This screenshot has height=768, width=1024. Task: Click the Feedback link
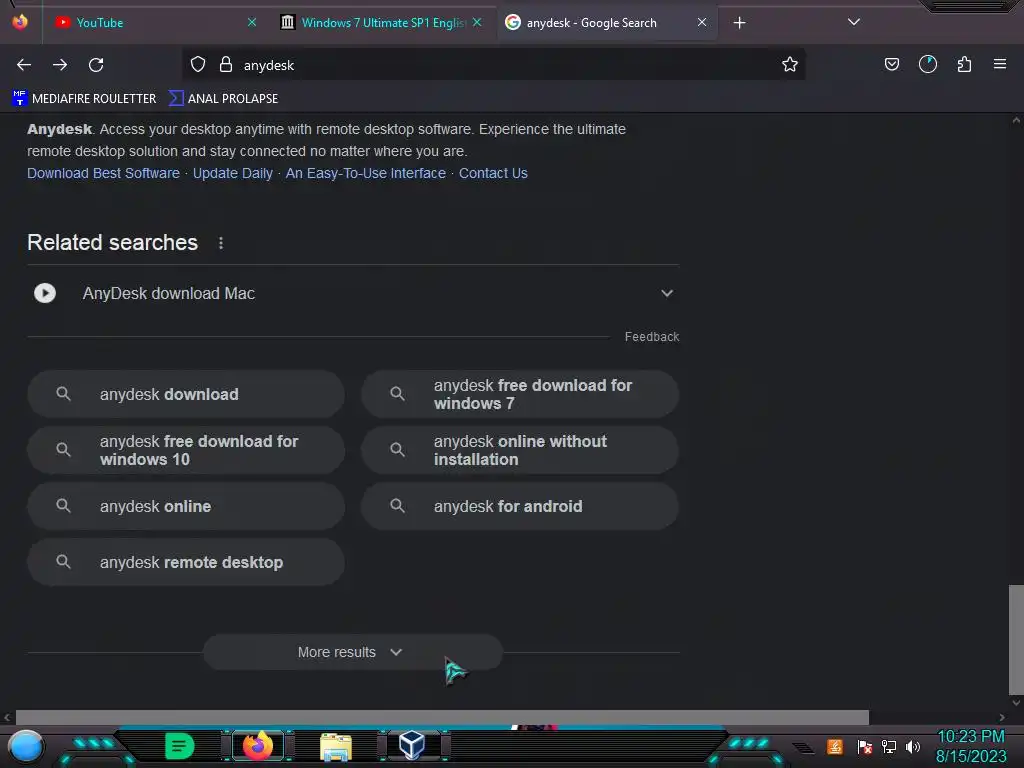(652, 336)
